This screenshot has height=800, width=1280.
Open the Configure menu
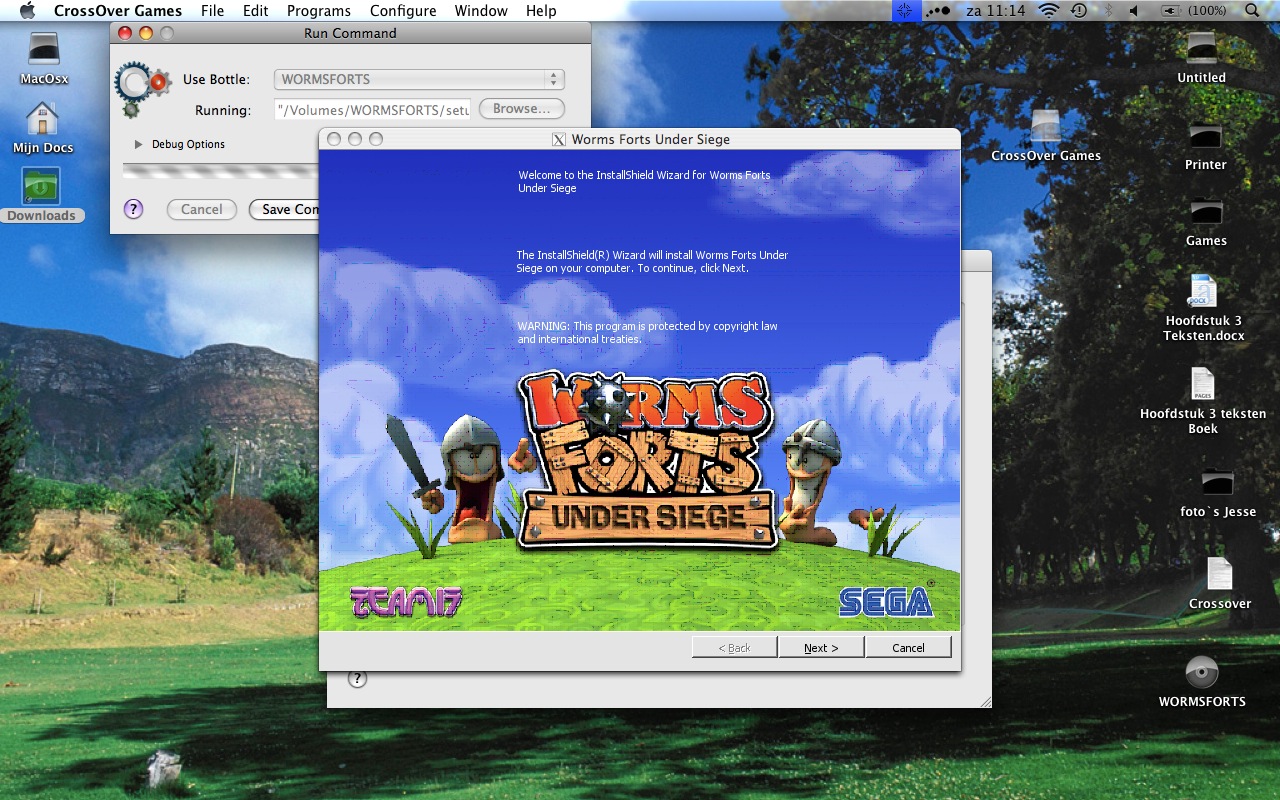(403, 11)
